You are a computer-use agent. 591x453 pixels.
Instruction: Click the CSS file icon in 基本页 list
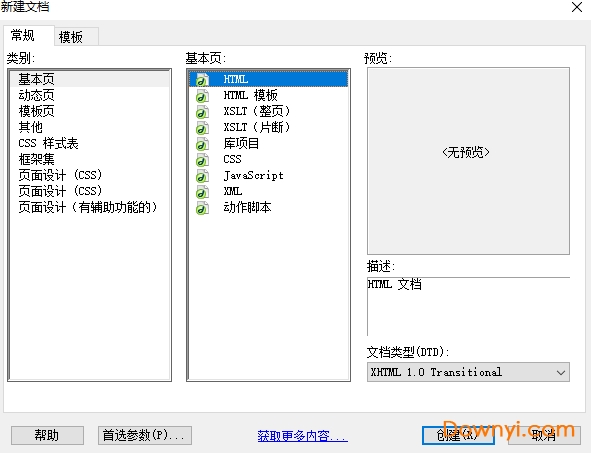pyautogui.click(x=202, y=160)
